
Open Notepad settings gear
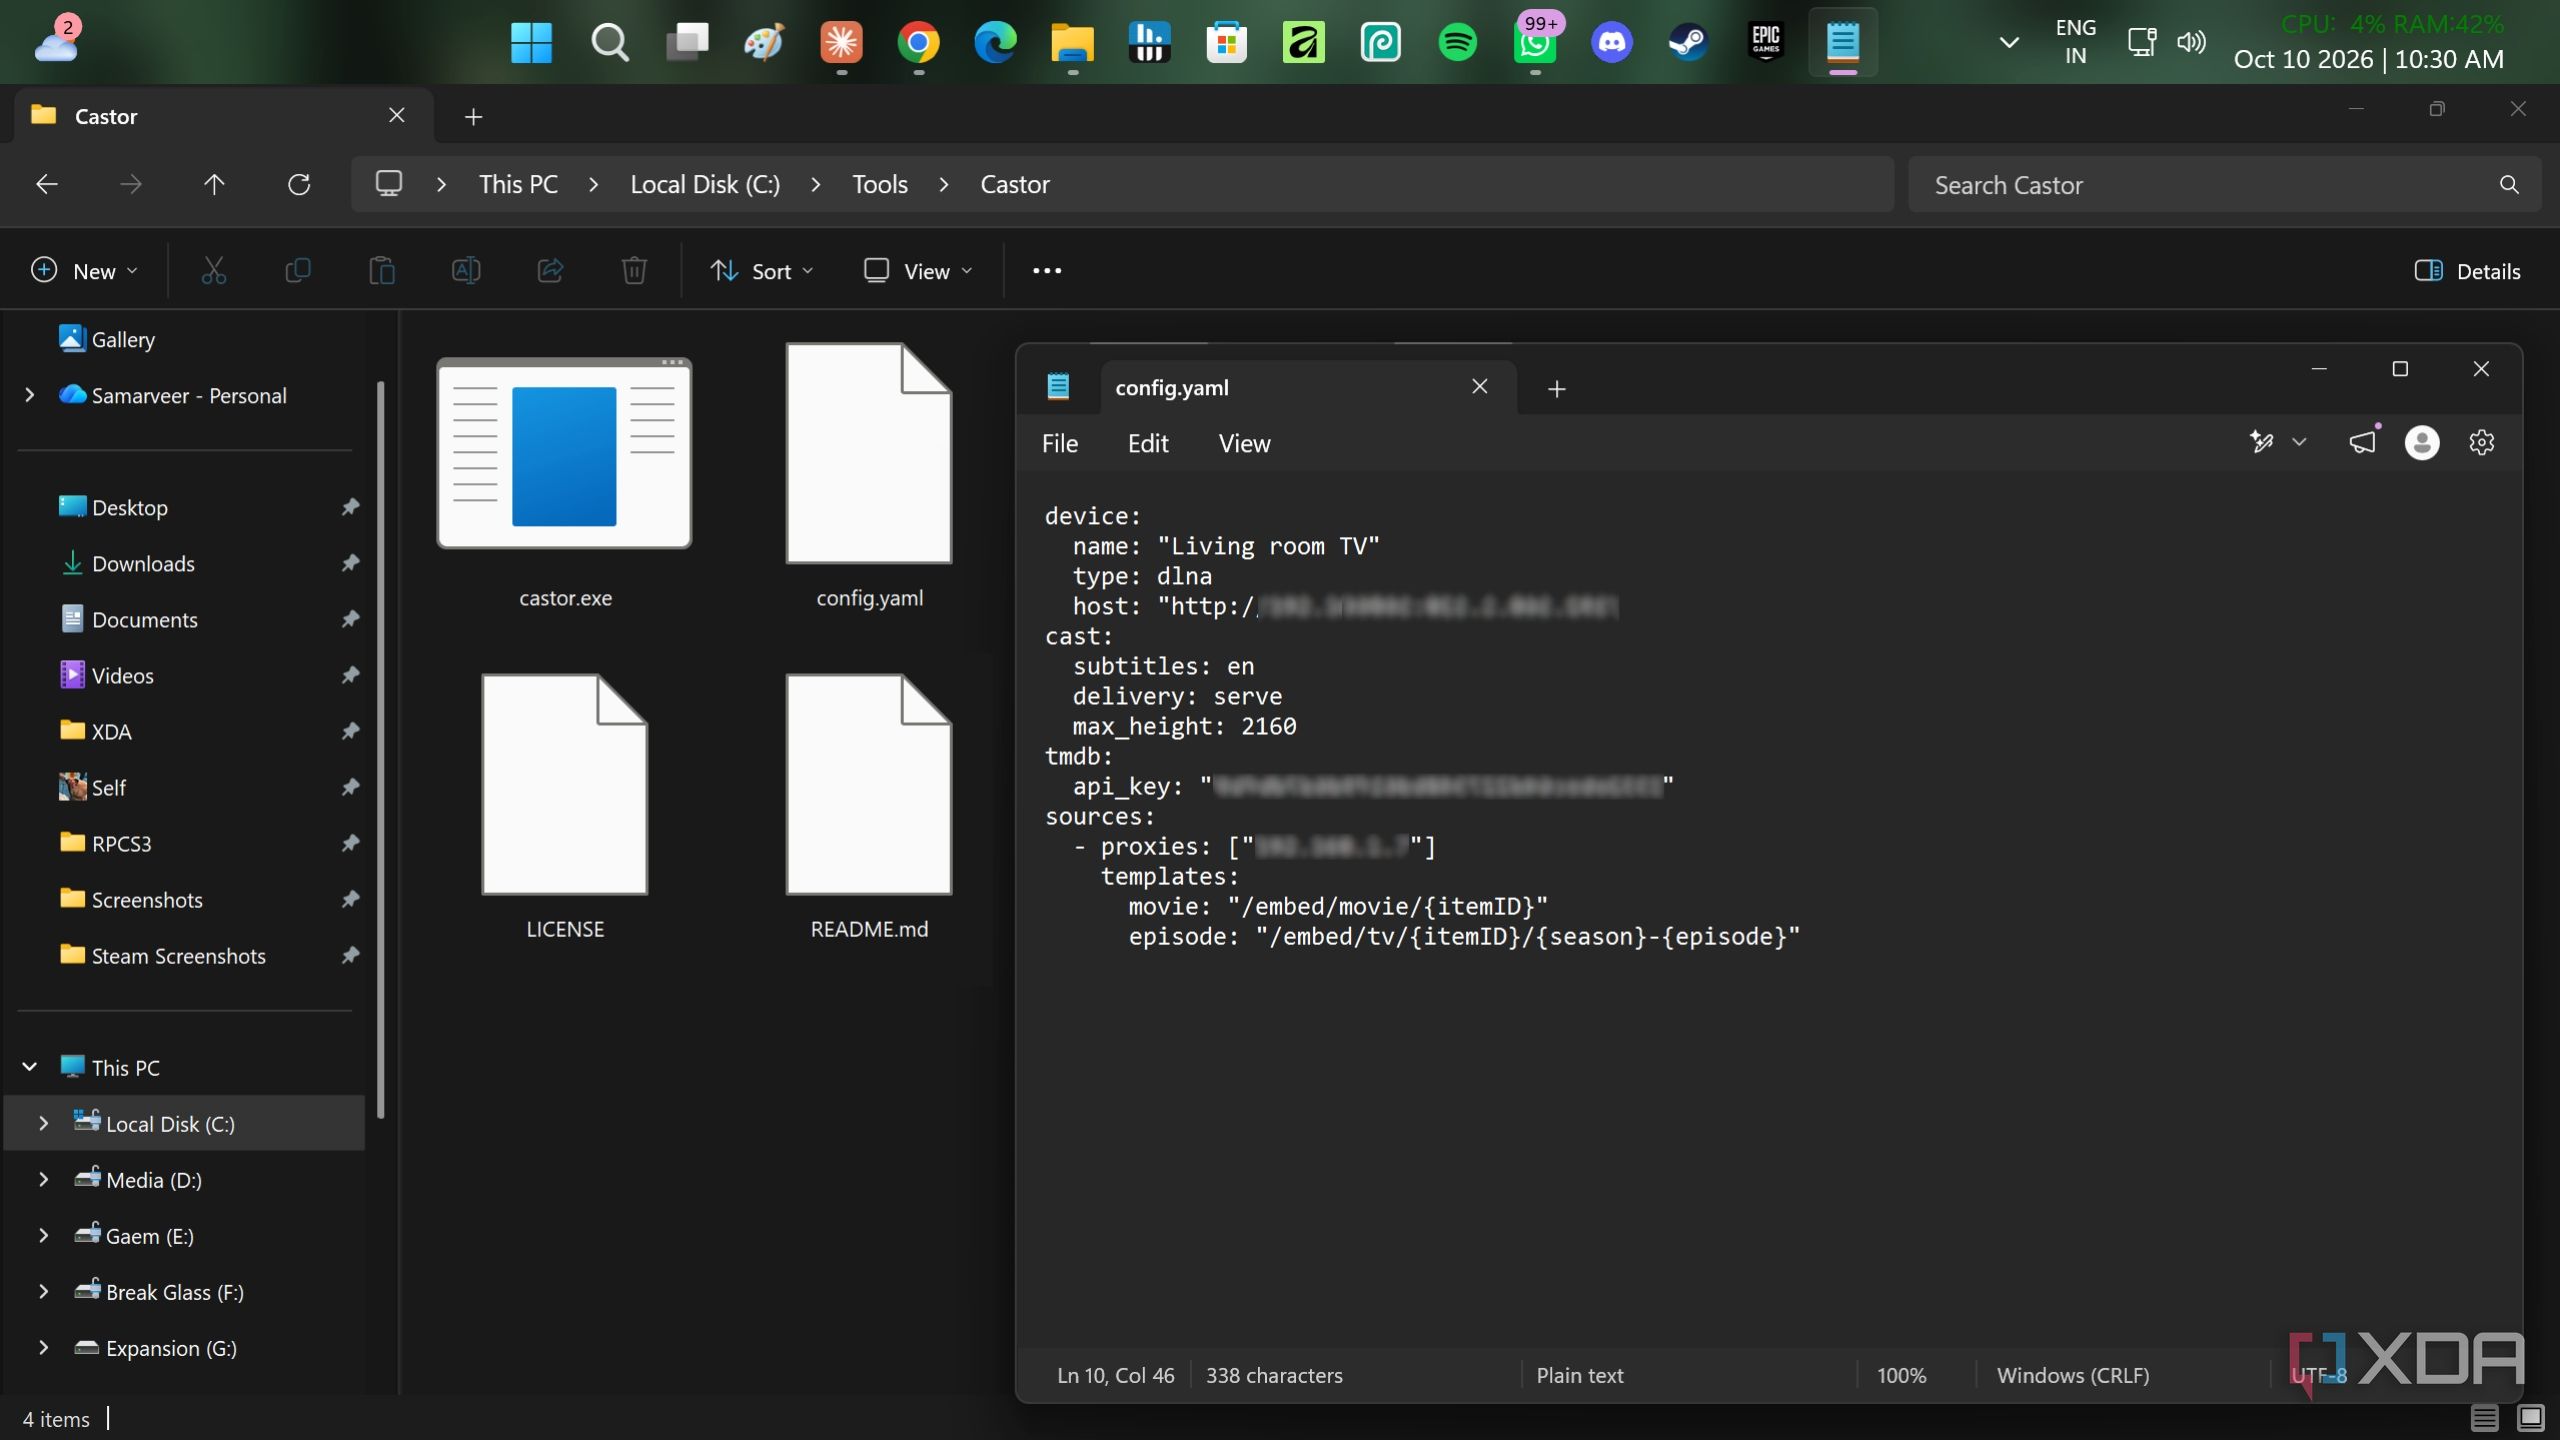[x=2482, y=442]
